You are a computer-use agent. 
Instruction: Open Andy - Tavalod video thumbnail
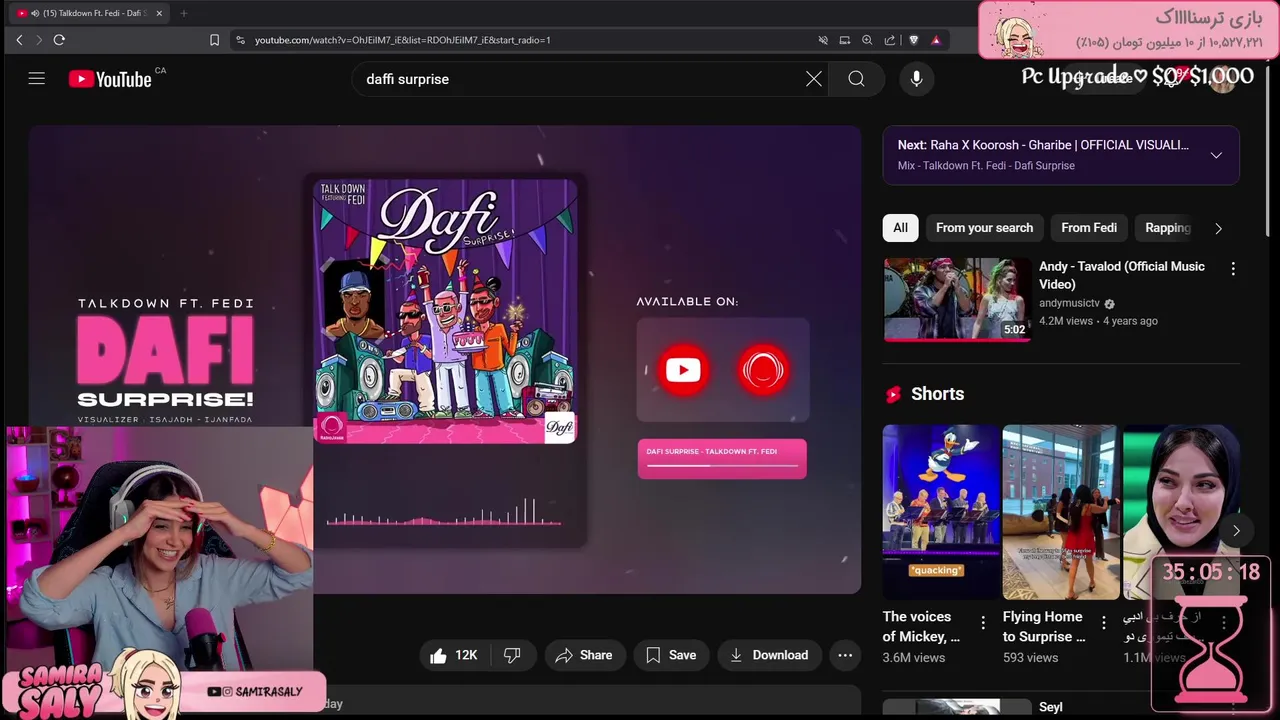(957, 300)
